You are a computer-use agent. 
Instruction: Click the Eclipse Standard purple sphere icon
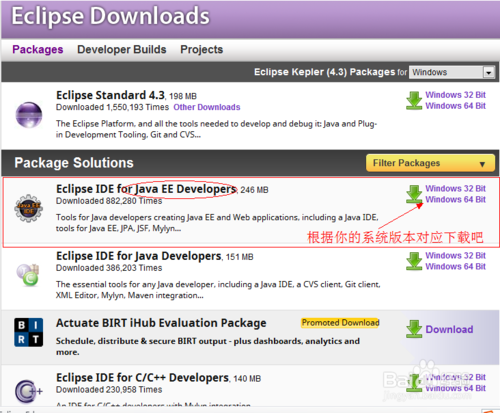tap(29, 115)
